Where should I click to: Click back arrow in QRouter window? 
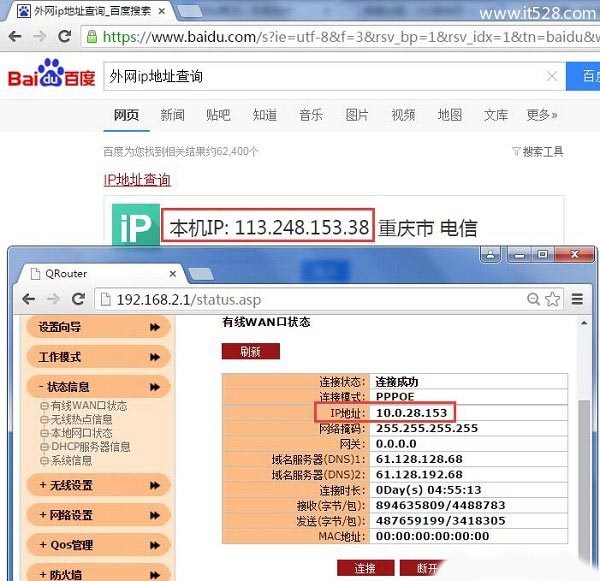click(29, 299)
